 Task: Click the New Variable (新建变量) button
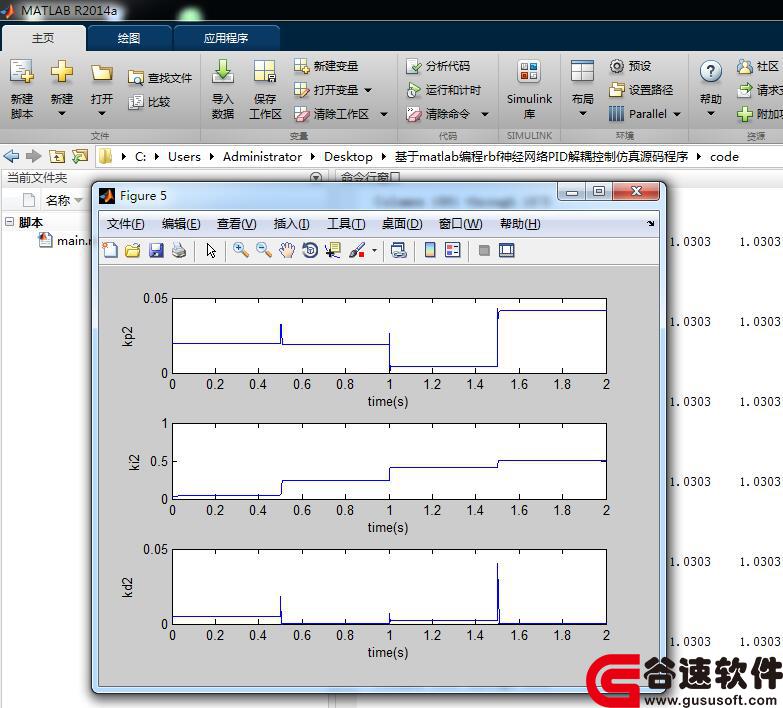326,66
